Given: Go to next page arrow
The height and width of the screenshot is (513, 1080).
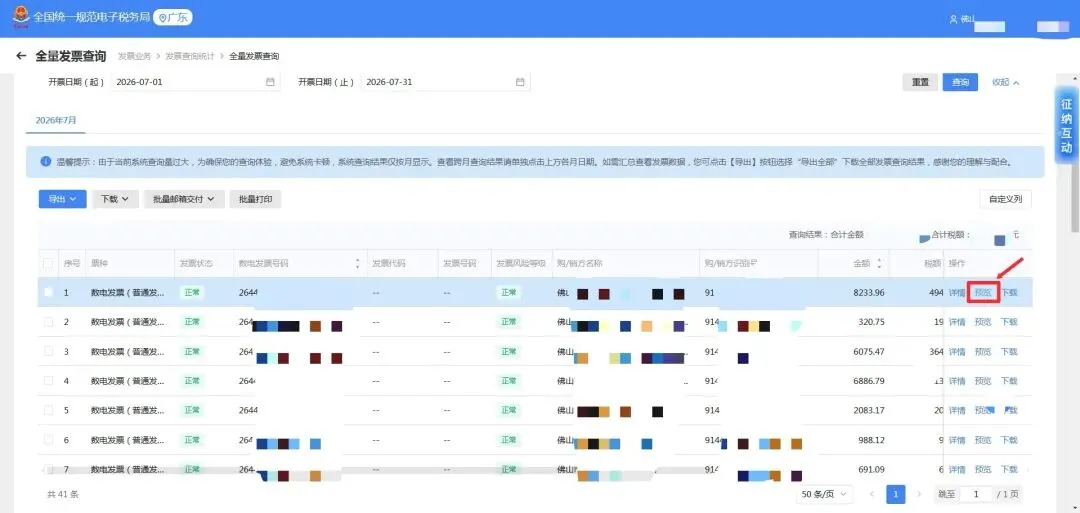Looking at the screenshot, I should (x=918, y=494).
